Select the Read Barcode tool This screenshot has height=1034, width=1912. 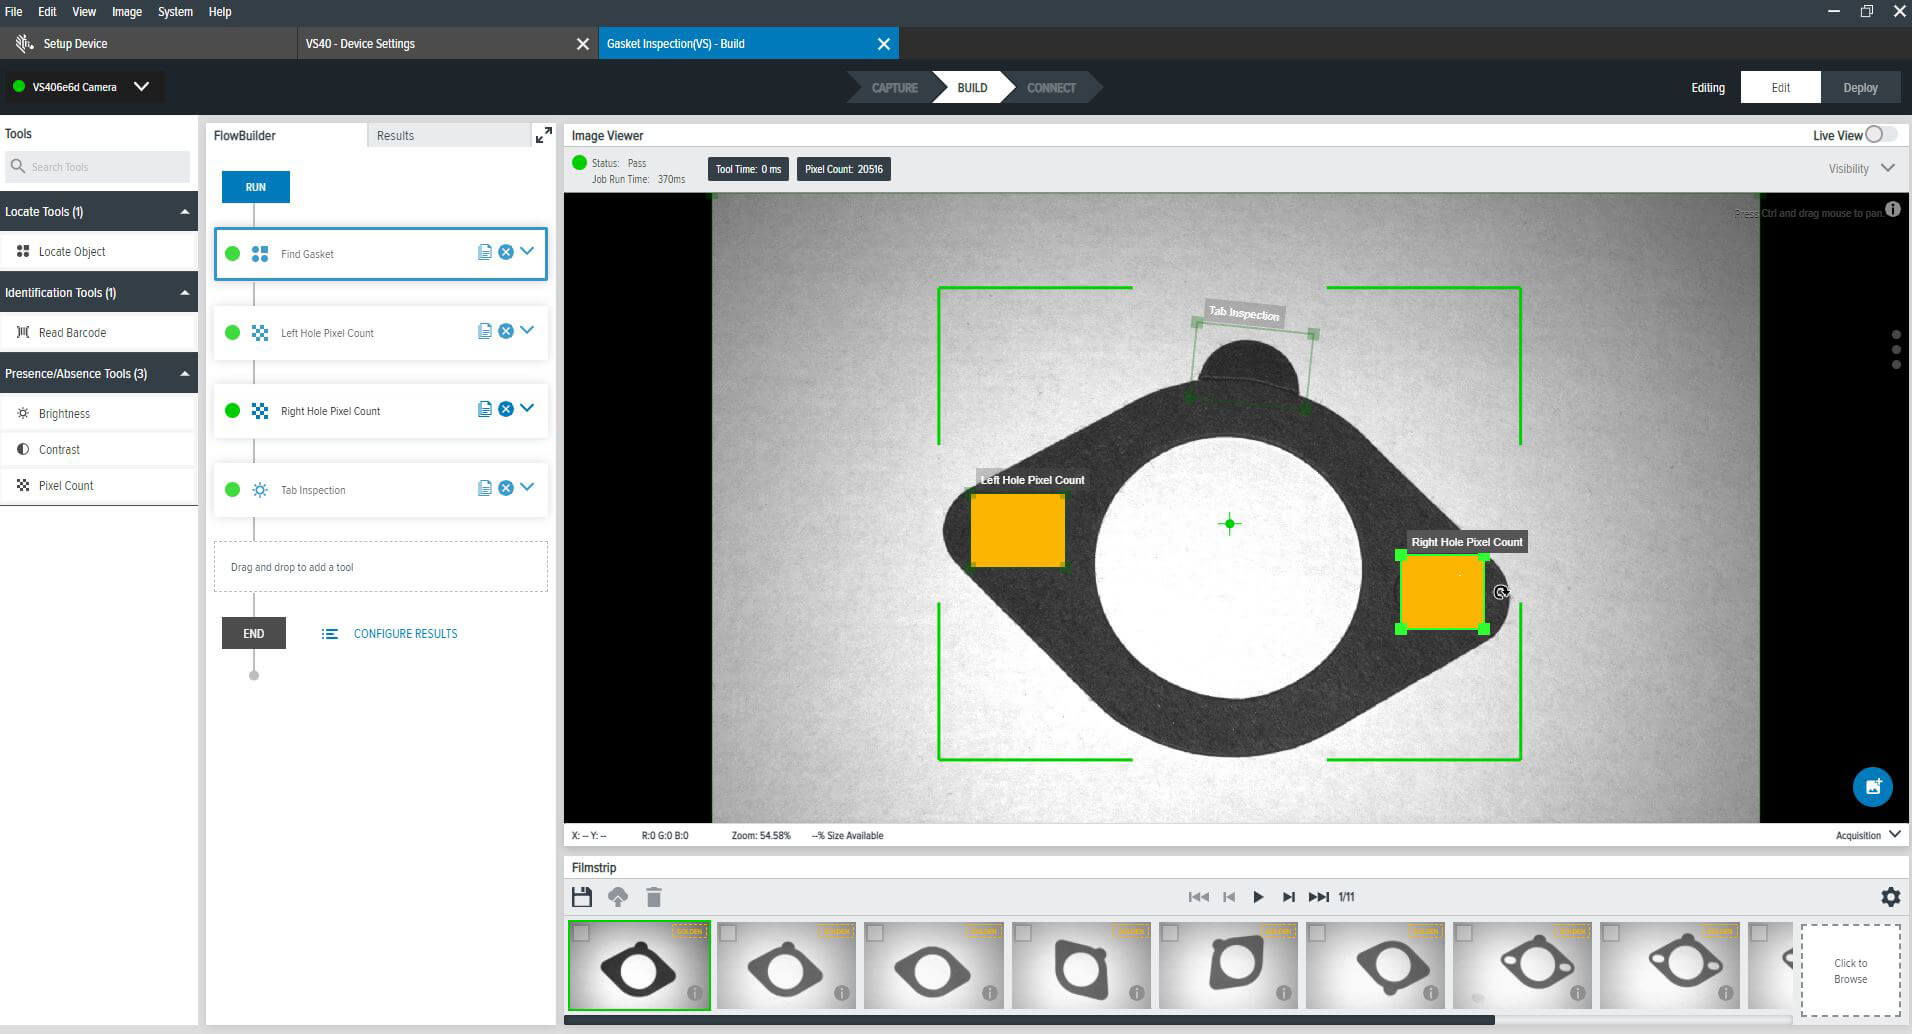tap(71, 331)
